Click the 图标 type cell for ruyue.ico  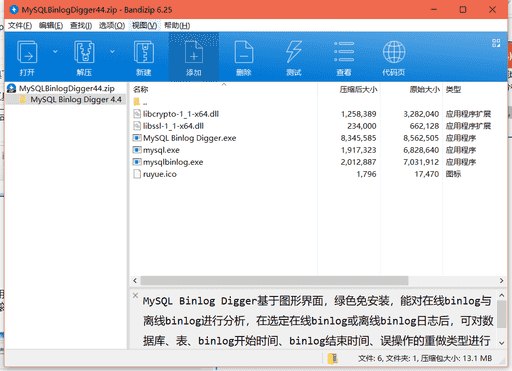[453, 174]
